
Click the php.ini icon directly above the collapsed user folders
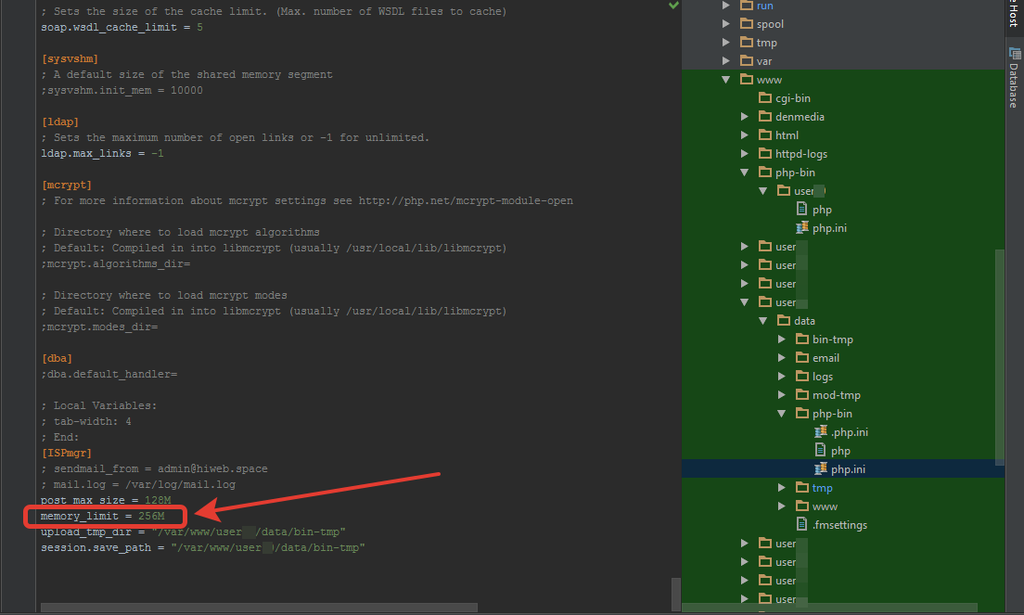click(x=803, y=228)
